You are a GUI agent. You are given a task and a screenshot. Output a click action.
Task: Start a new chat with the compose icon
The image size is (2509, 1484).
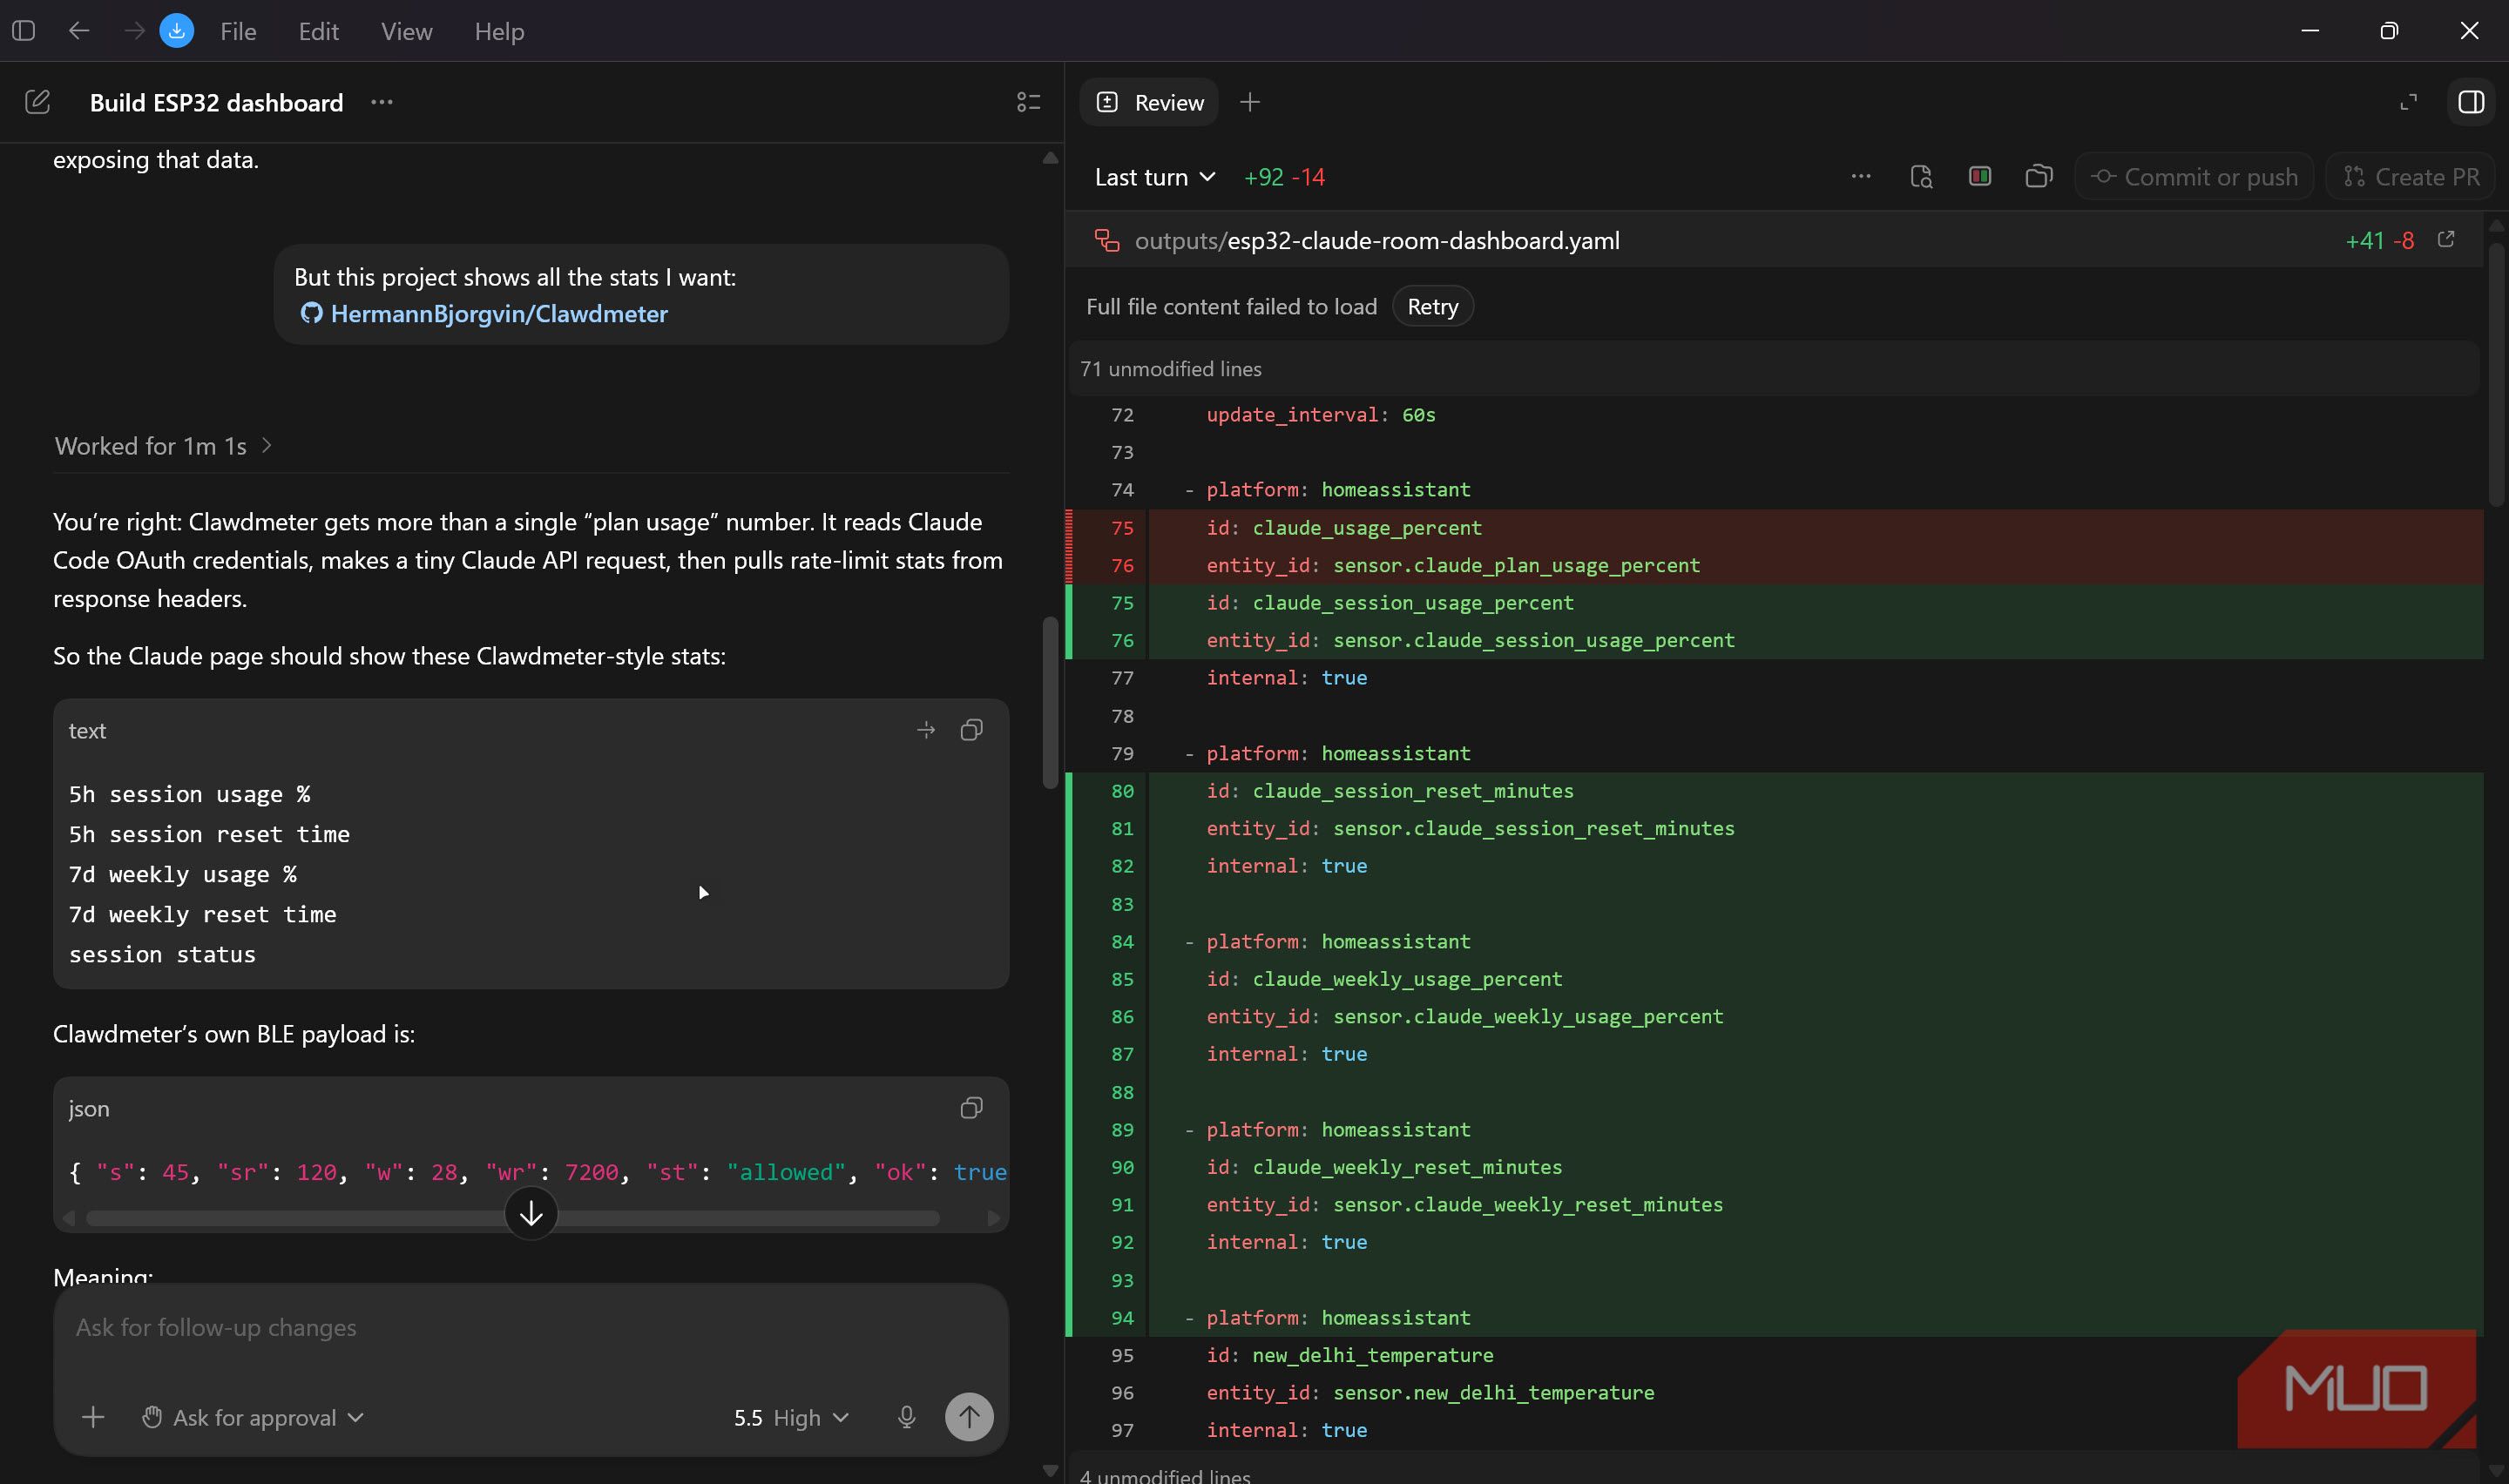point(37,102)
